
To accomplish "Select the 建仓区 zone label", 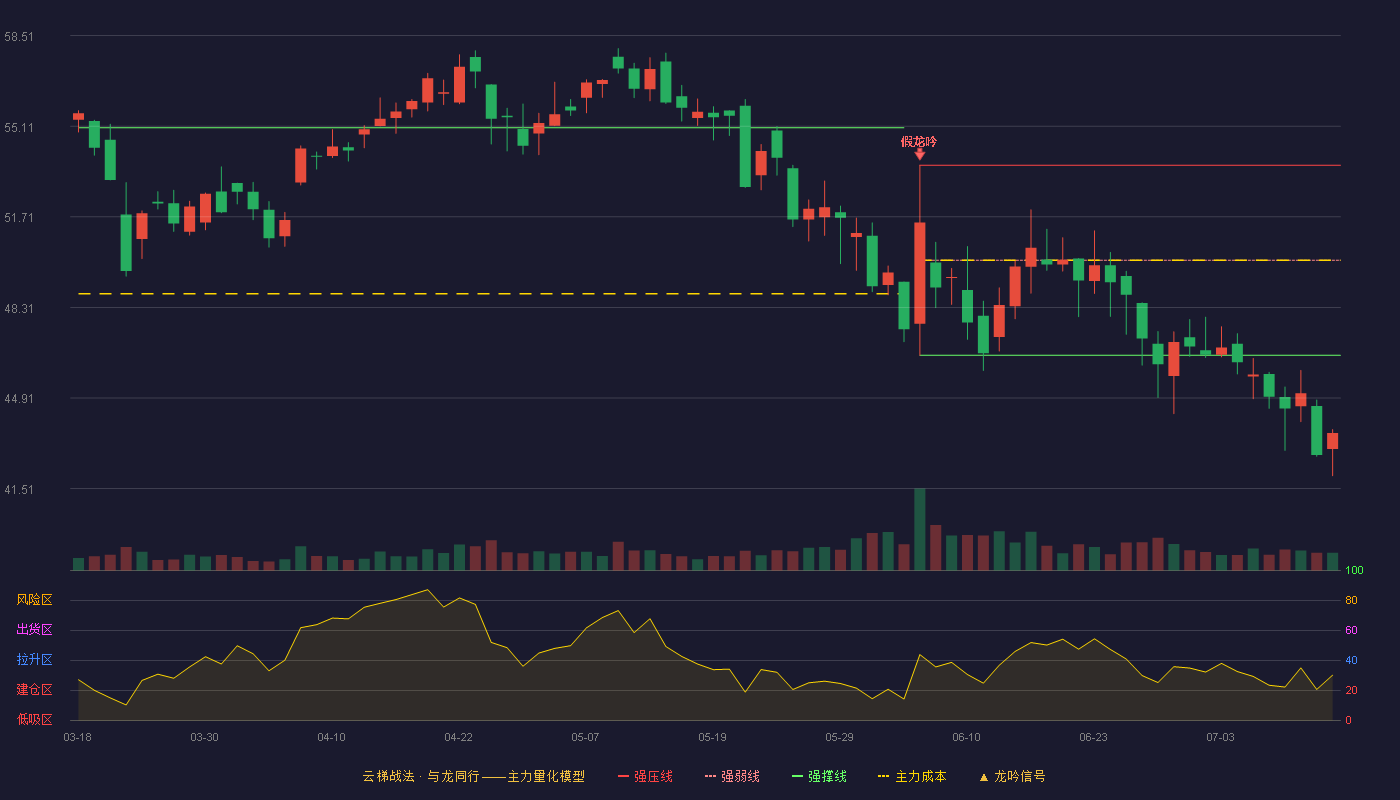I will coord(34,690).
